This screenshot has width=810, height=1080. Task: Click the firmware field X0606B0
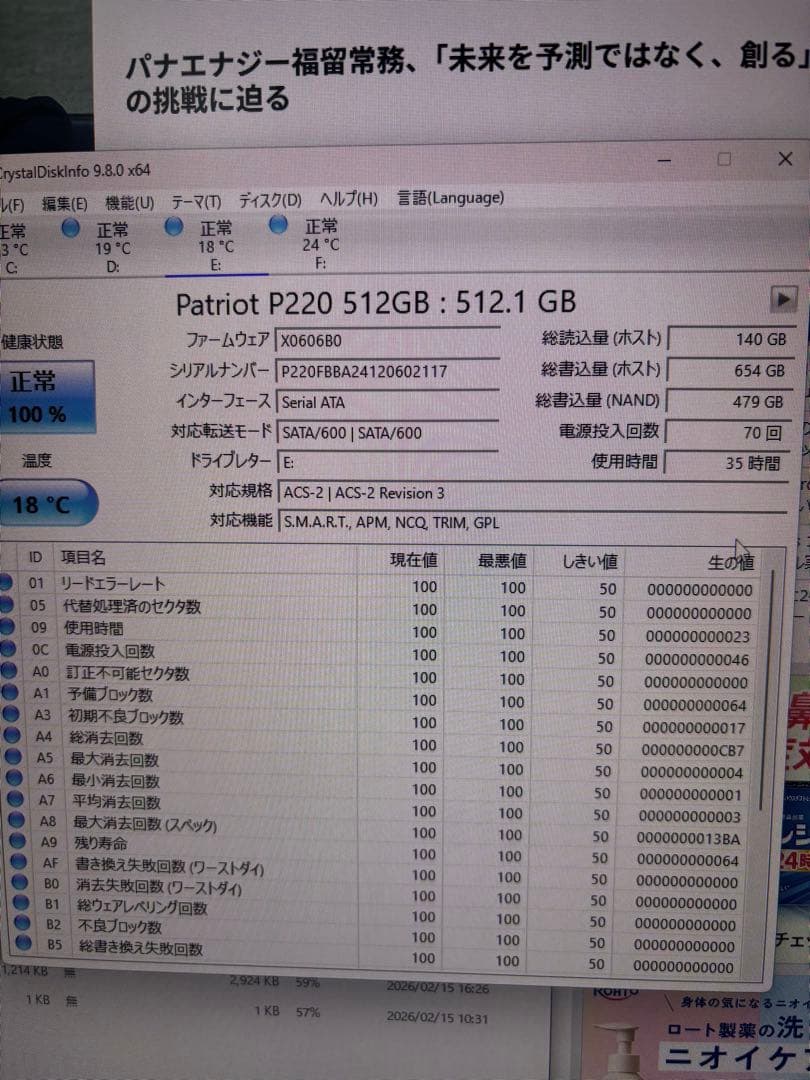pyautogui.click(x=387, y=340)
